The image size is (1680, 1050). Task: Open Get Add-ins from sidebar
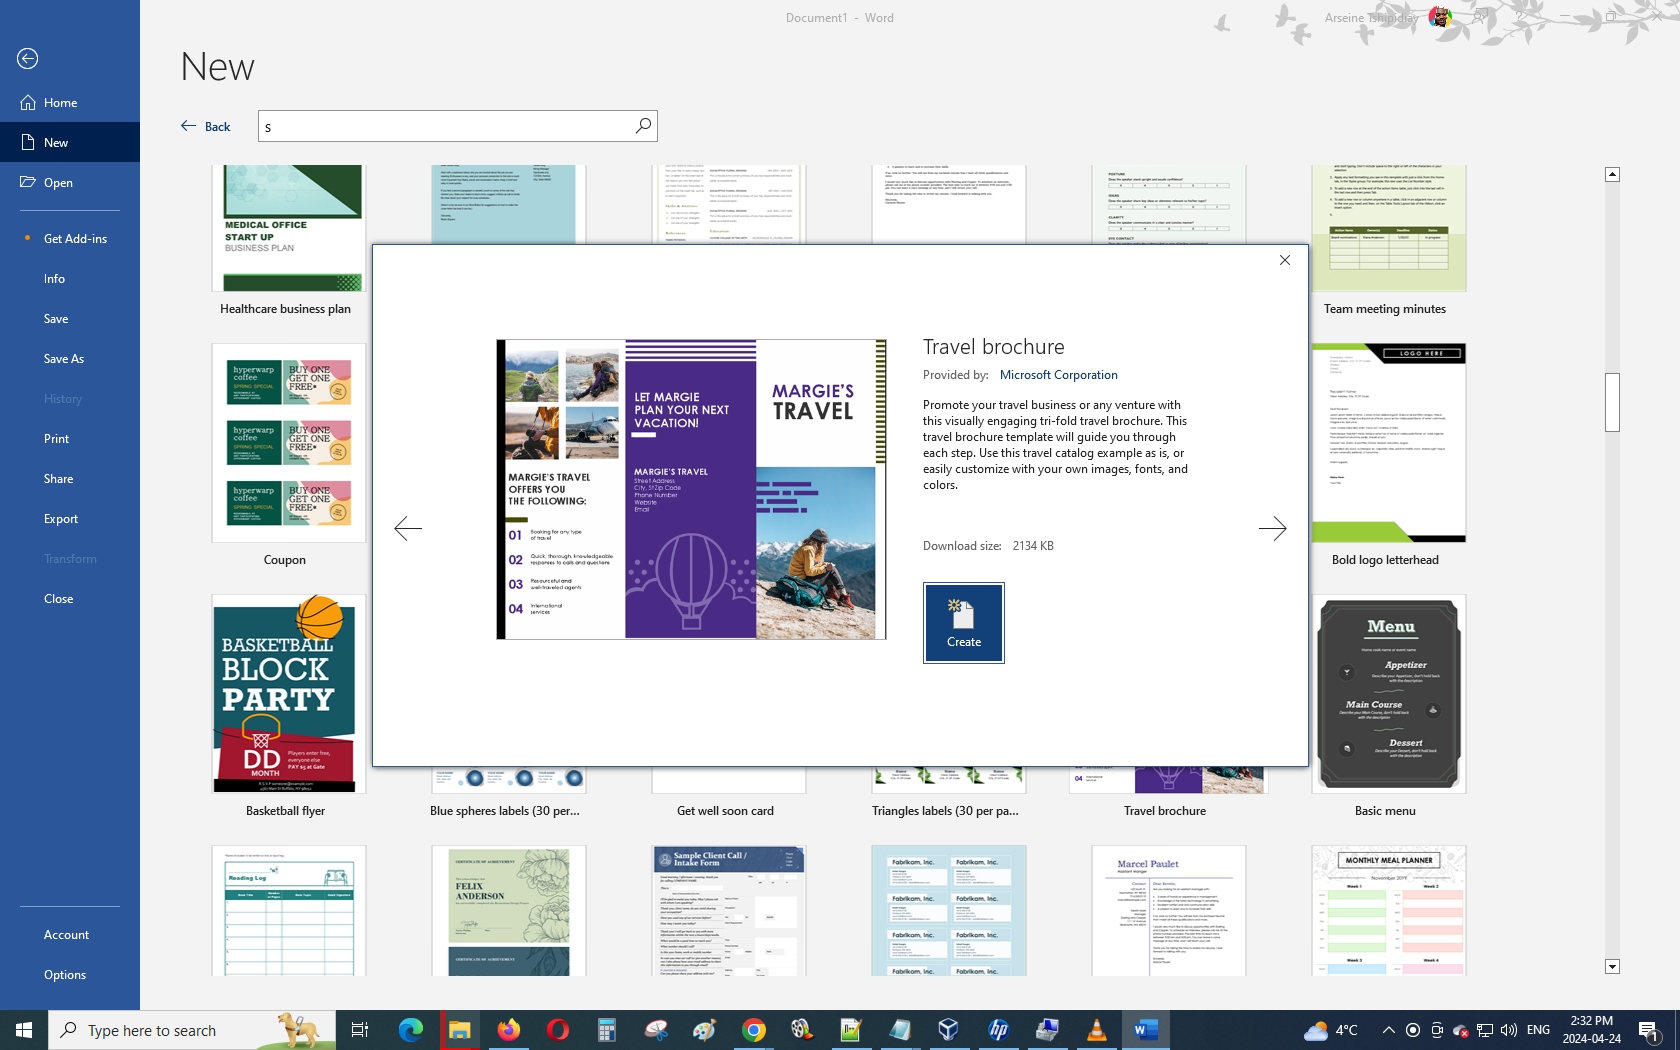point(75,239)
